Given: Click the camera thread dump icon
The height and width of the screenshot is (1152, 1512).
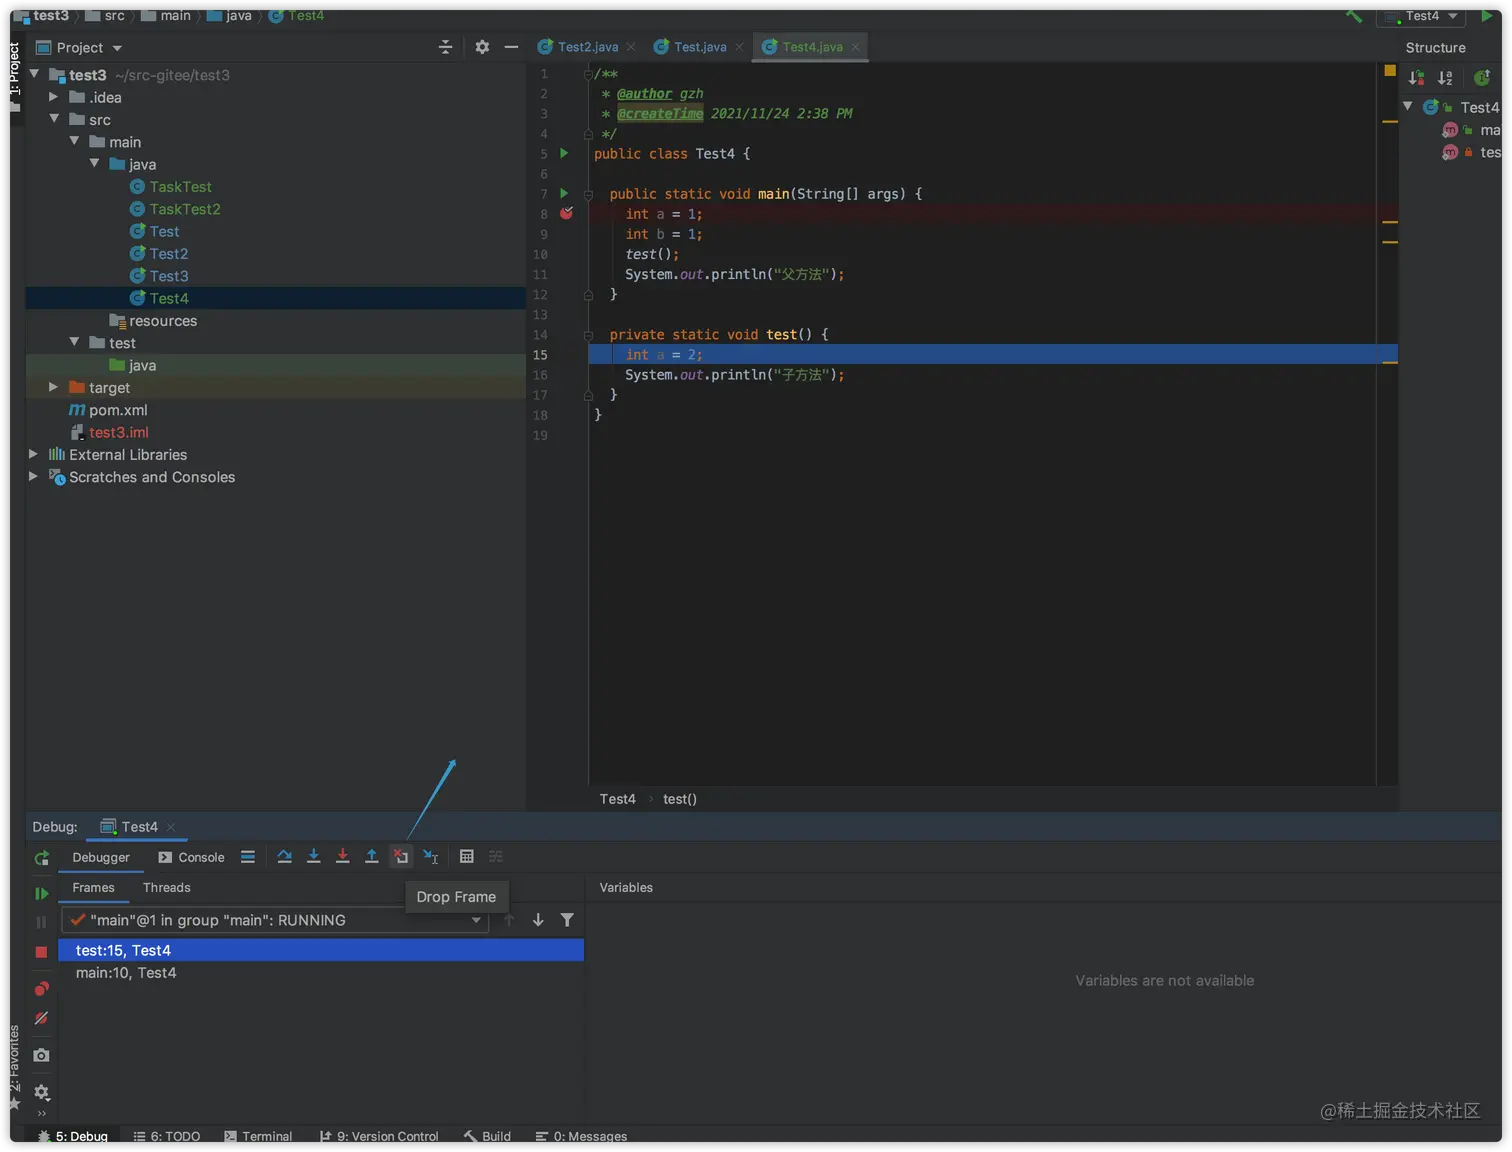Looking at the screenshot, I should (41, 1055).
